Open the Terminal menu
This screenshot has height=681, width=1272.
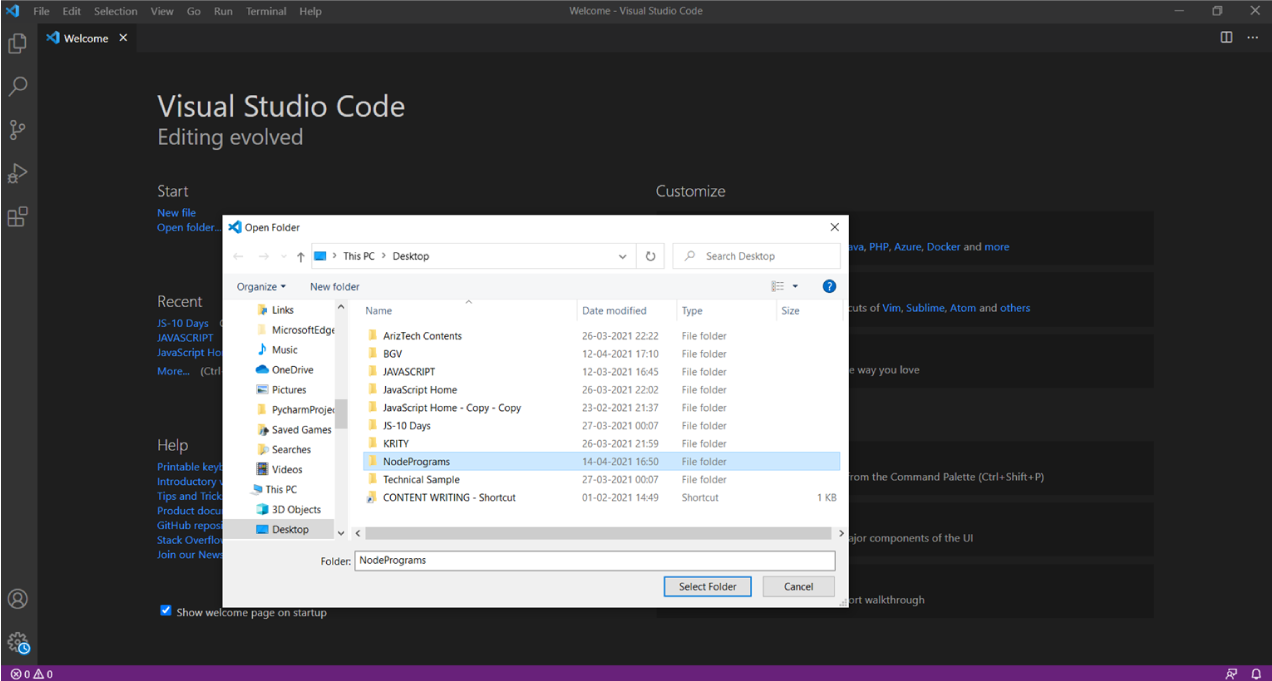[x=265, y=11]
